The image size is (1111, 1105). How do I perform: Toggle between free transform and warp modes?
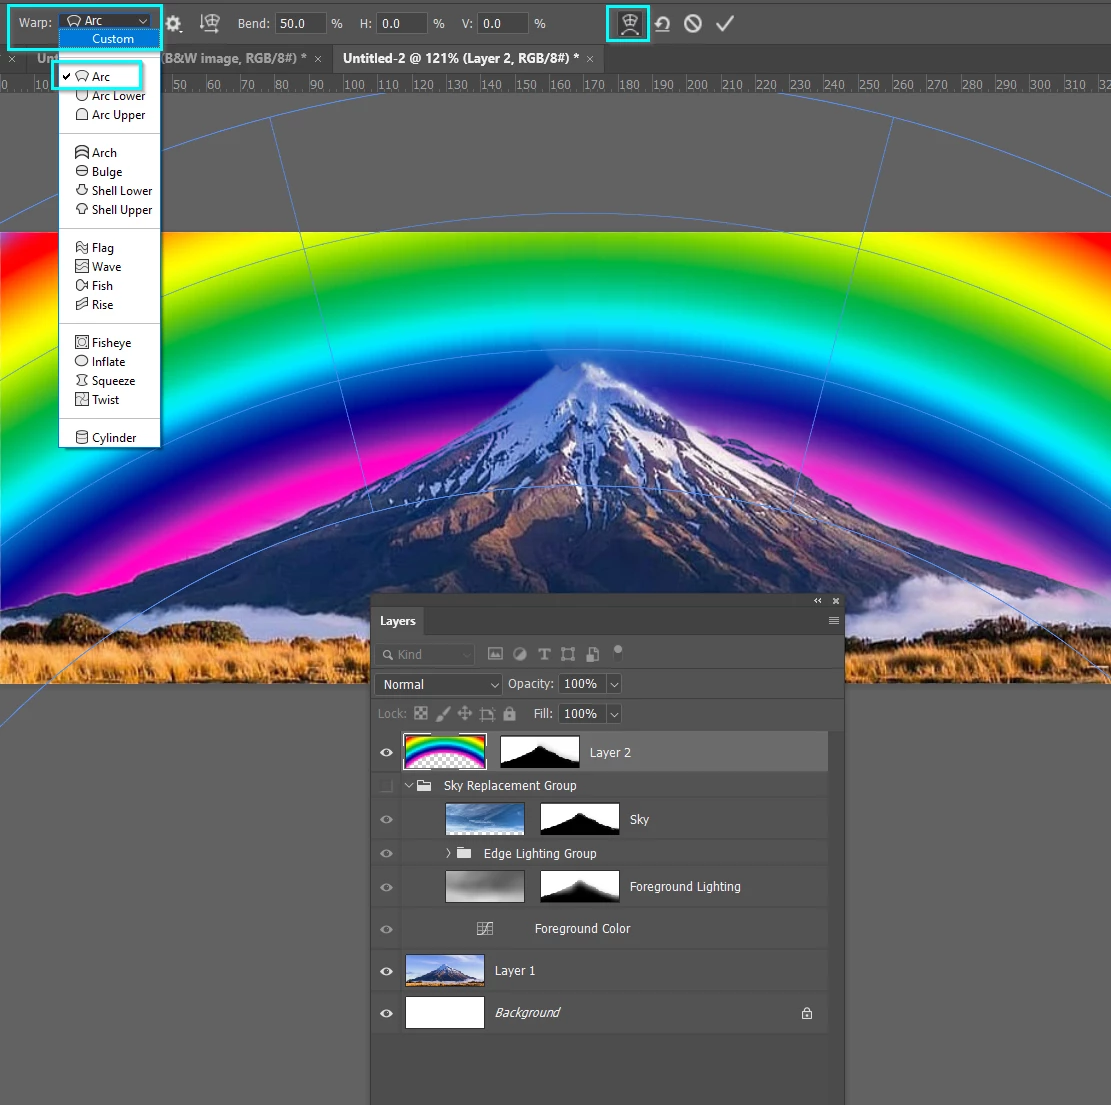point(628,23)
